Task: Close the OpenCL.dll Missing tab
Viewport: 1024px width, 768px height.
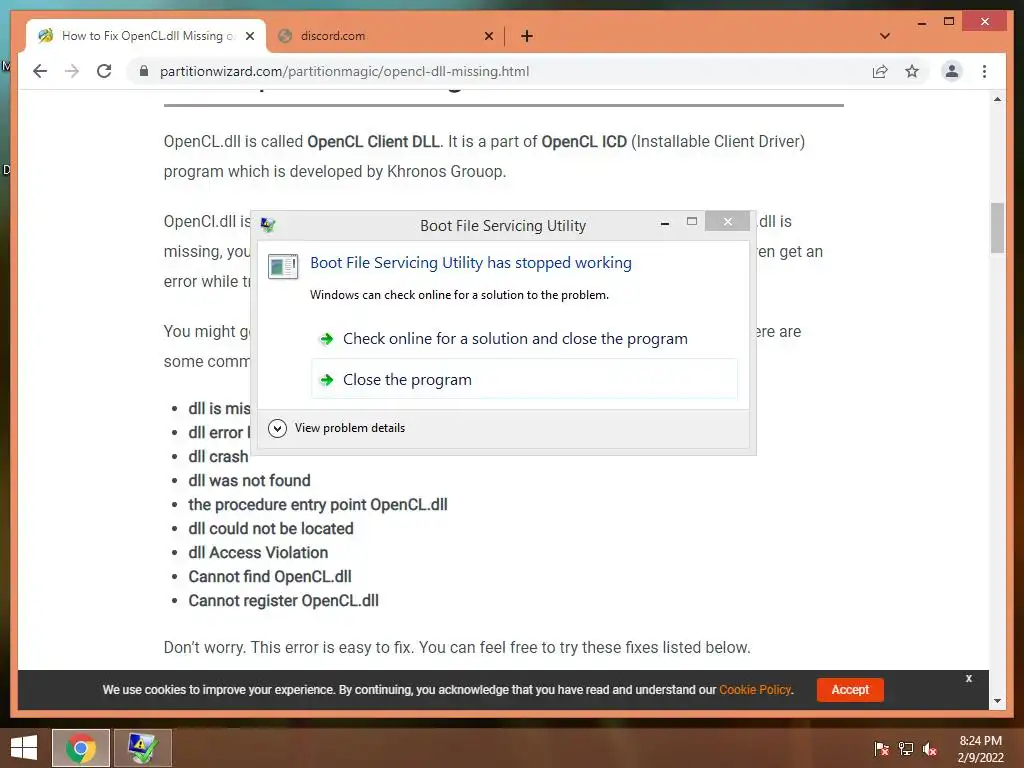Action: point(249,36)
